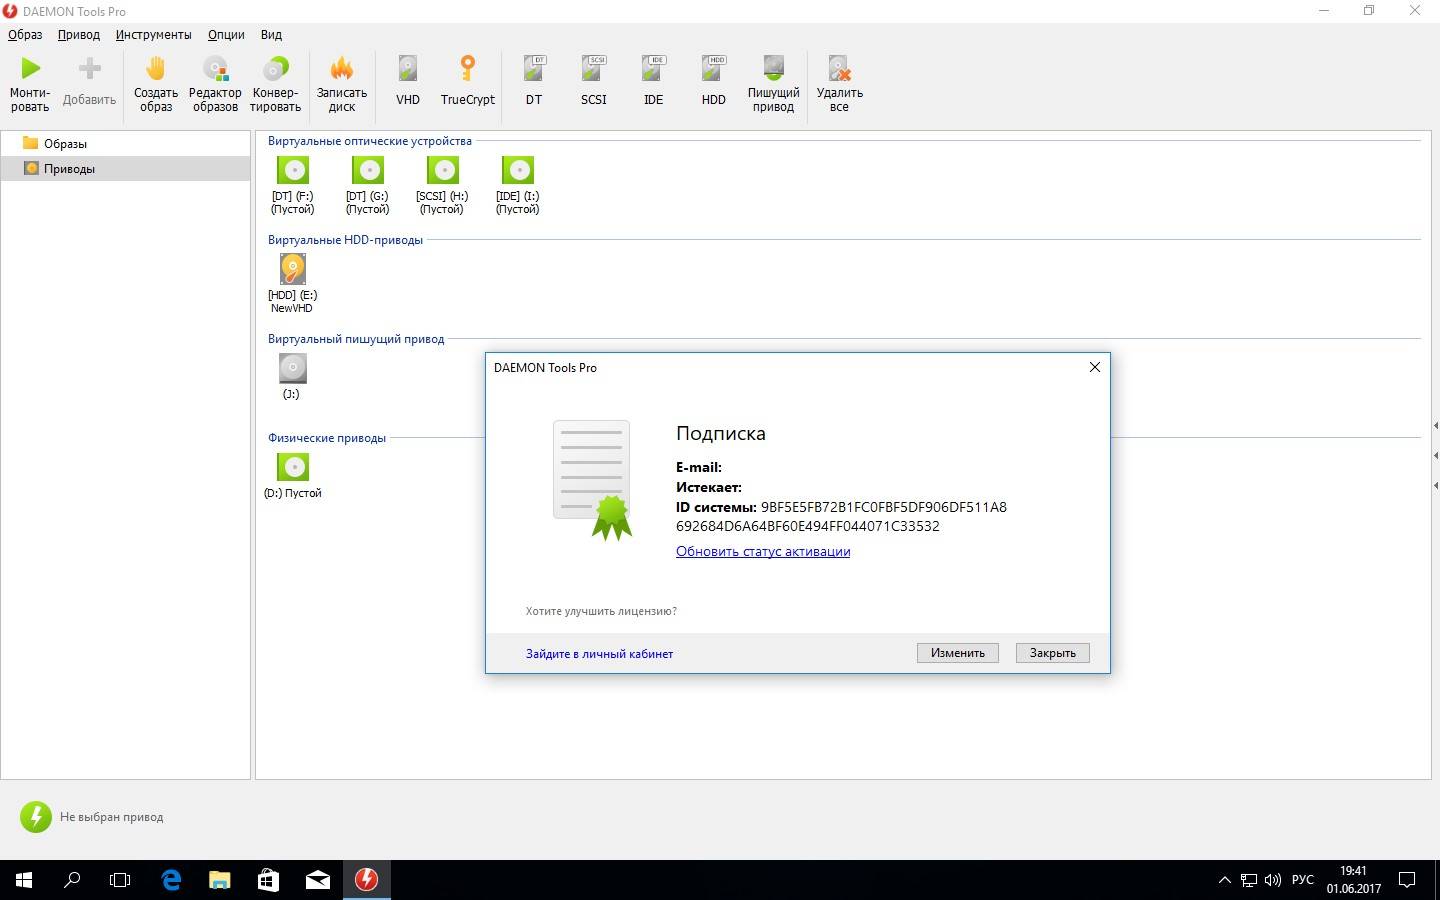Show hidden tray icons chevron
1440x900 pixels.
[1224, 880]
